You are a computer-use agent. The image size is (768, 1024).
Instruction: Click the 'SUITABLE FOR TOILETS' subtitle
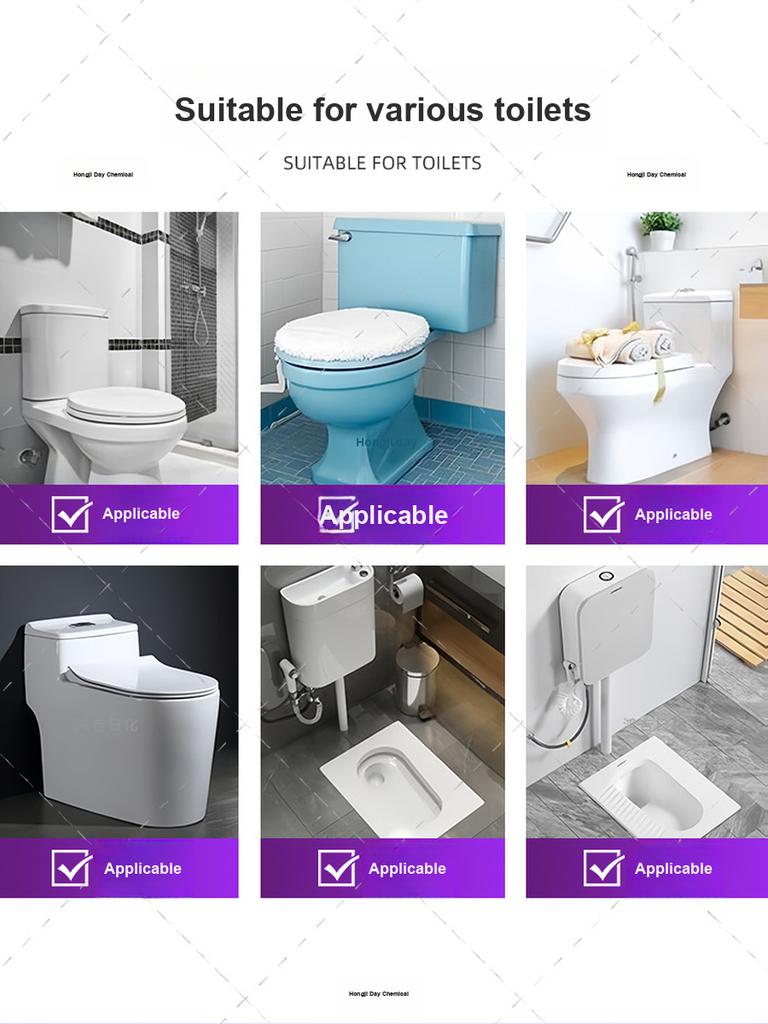pos(383,163)
